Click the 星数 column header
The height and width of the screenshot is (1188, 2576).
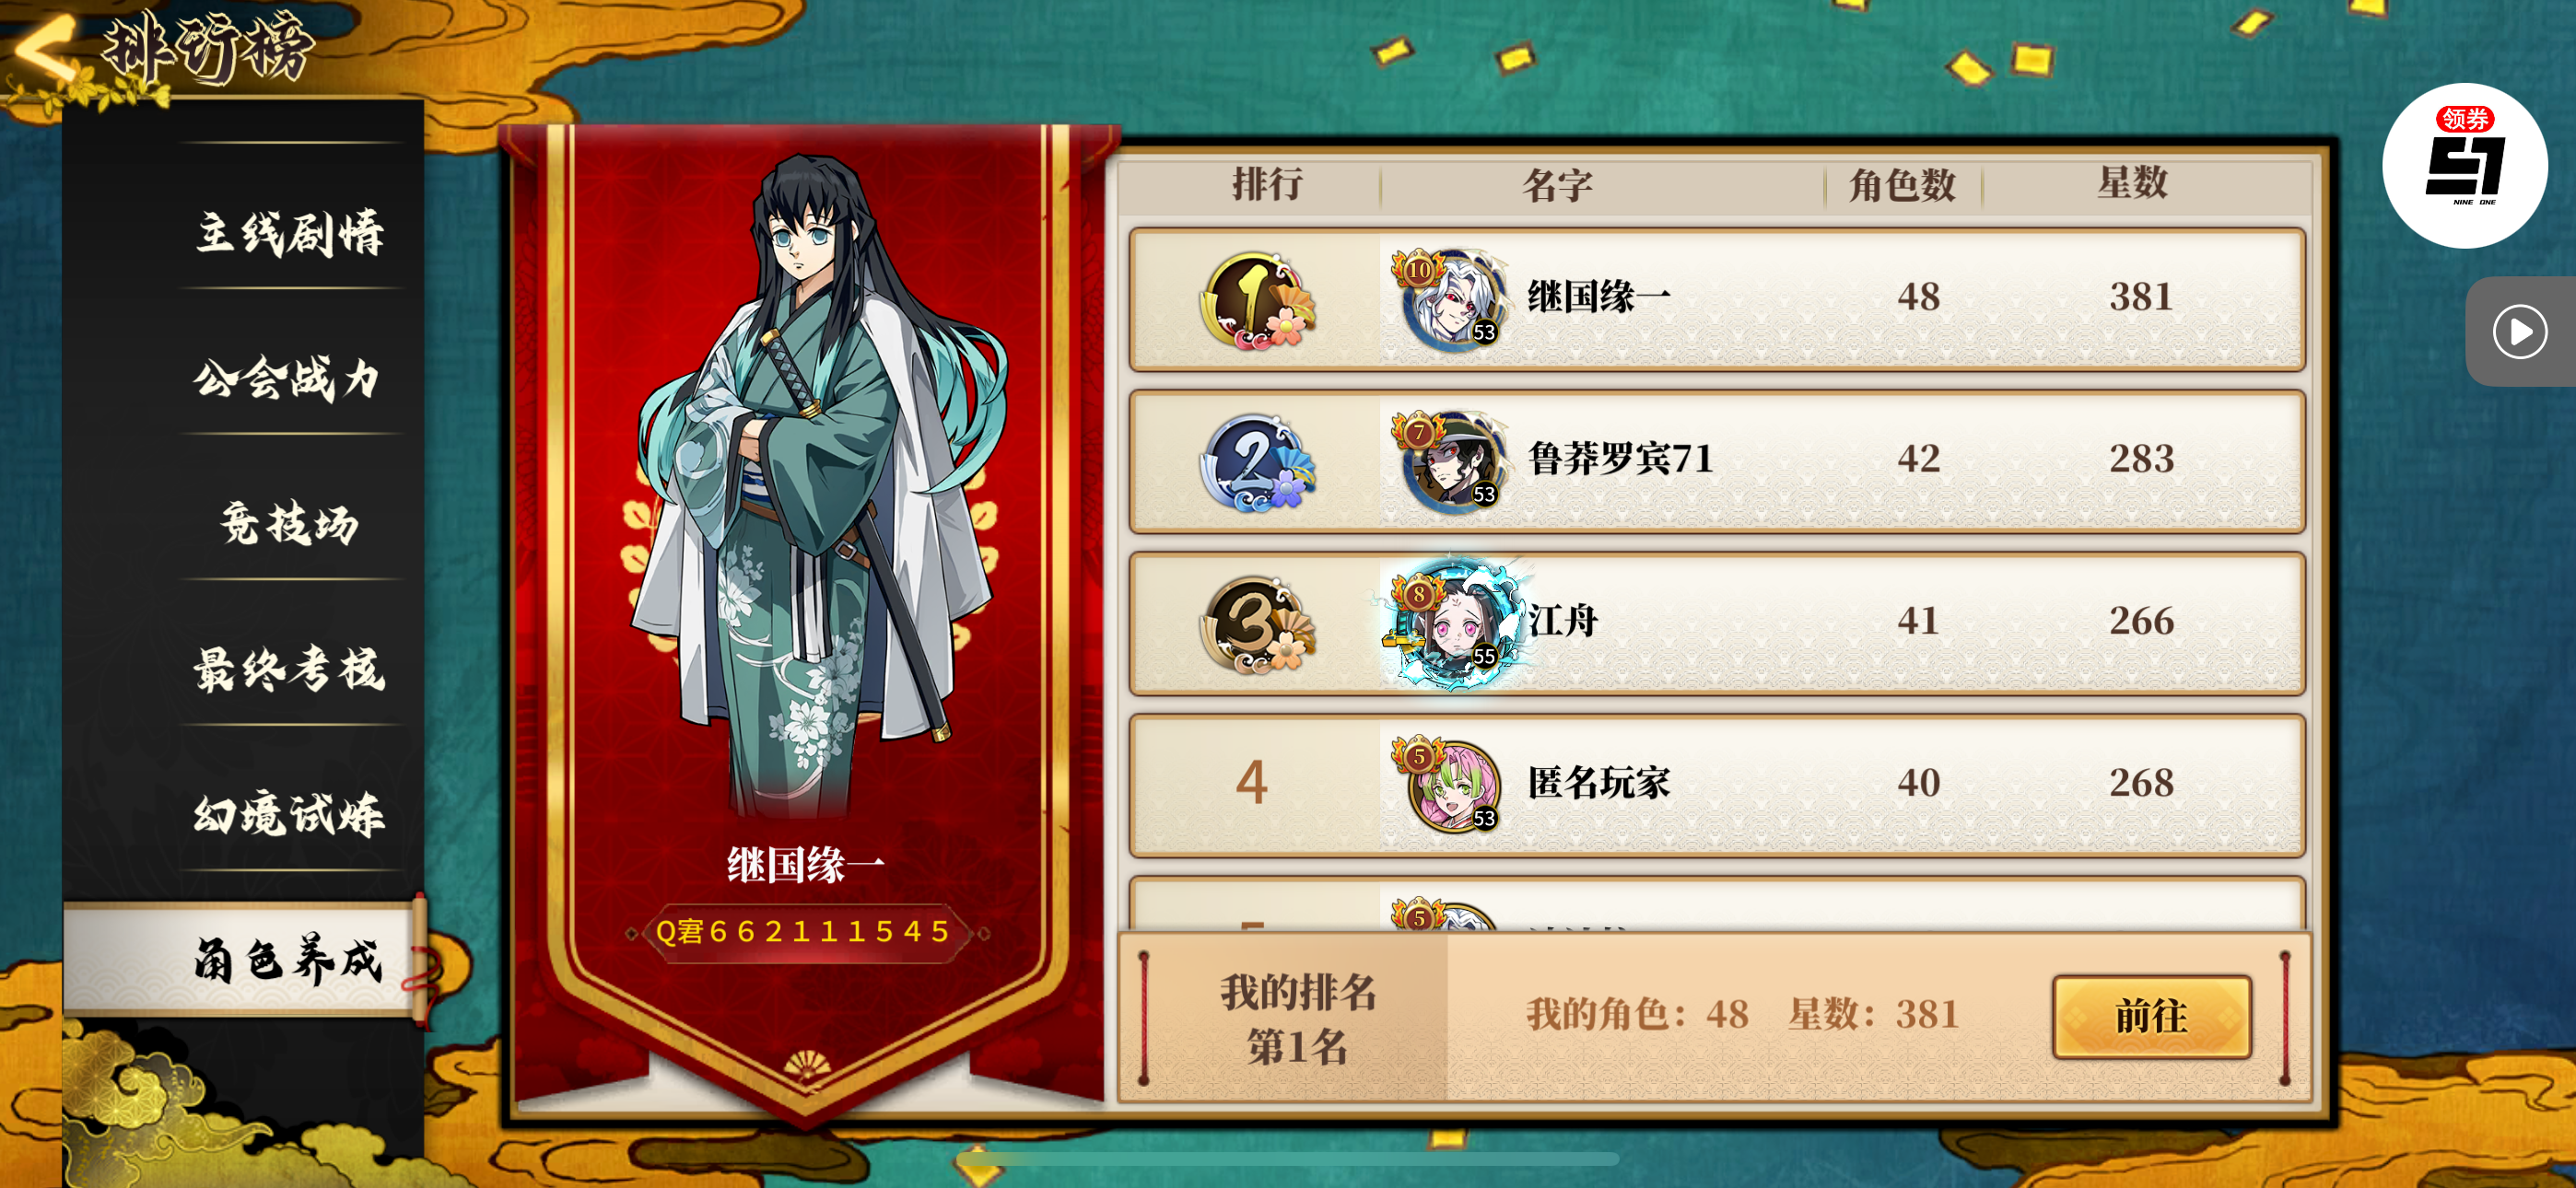tap(2132, 184)
